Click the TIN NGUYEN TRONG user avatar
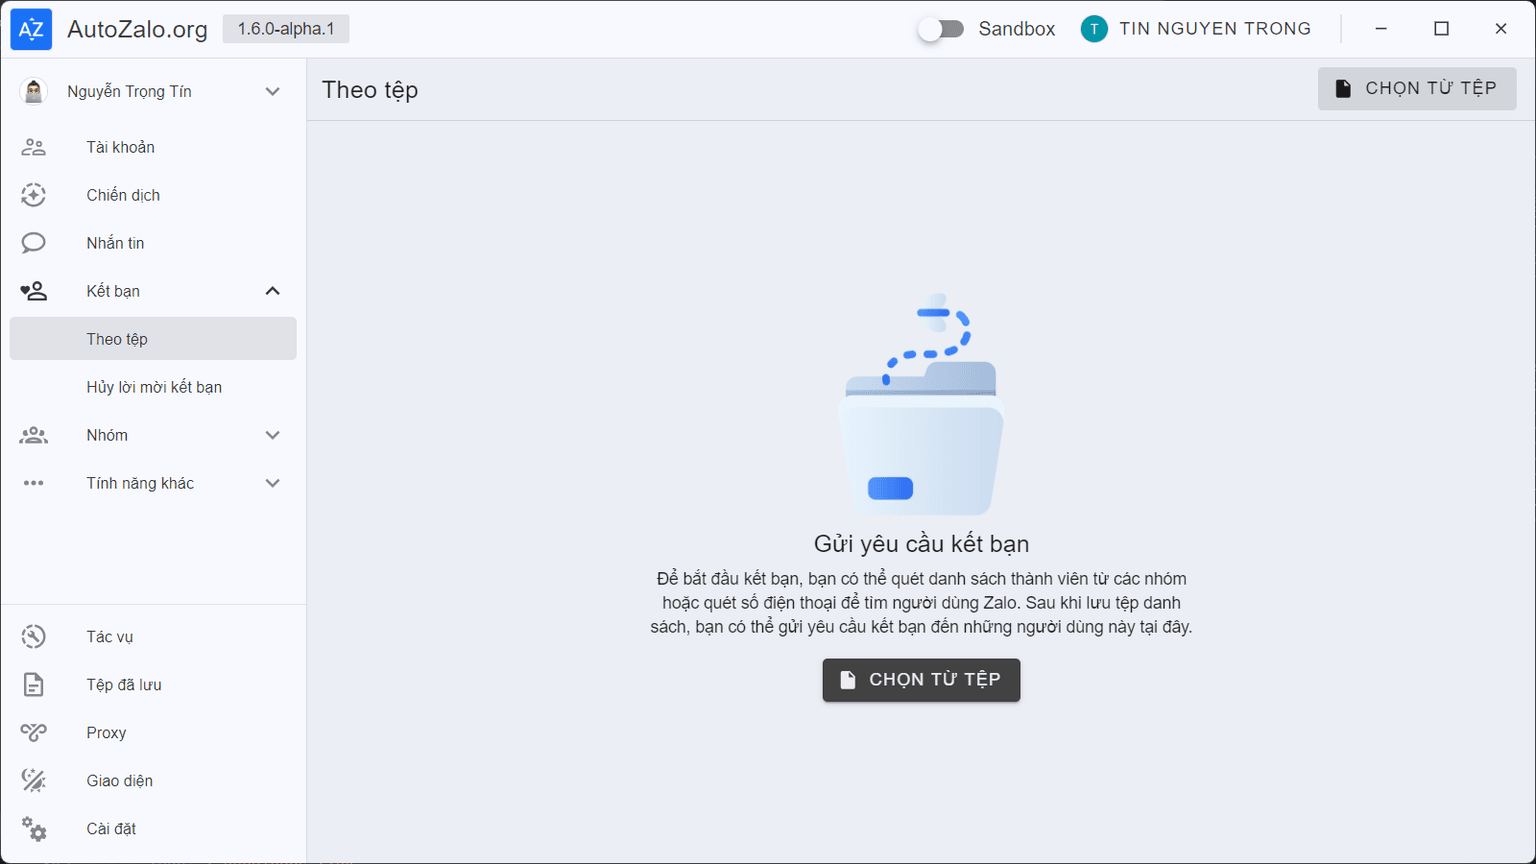 tap(1094, 29)
